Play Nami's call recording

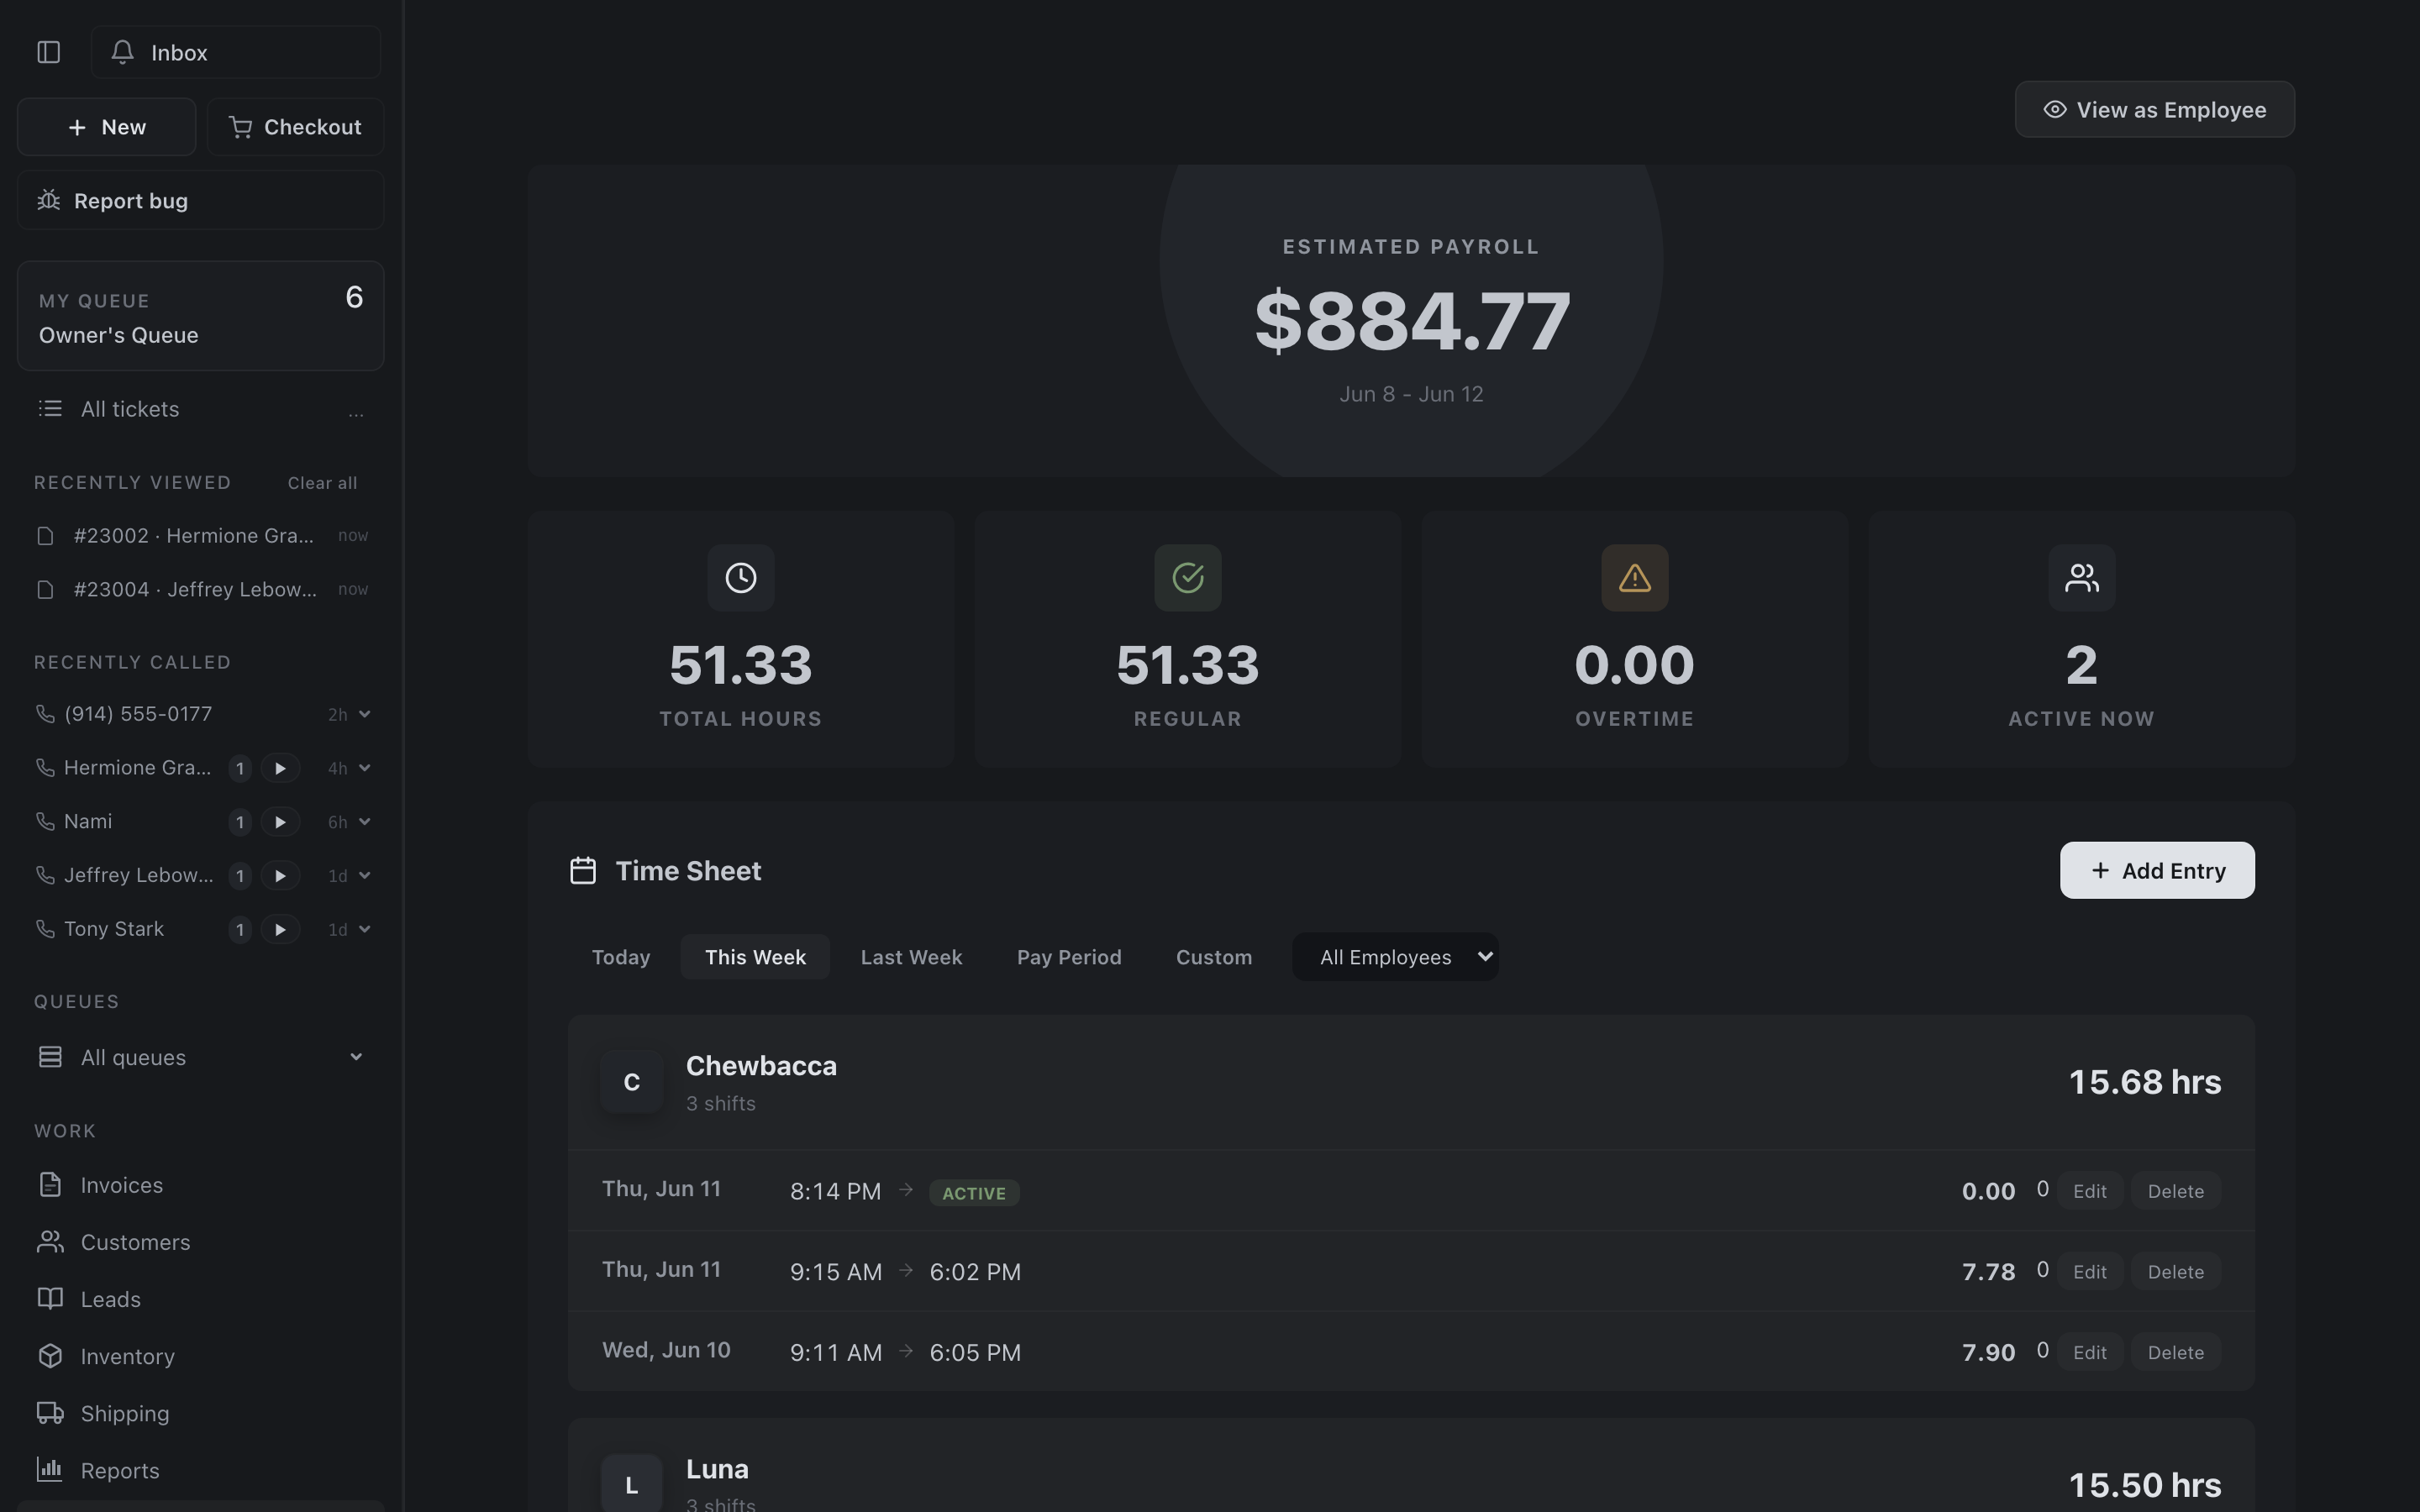(x=280, y=822)
